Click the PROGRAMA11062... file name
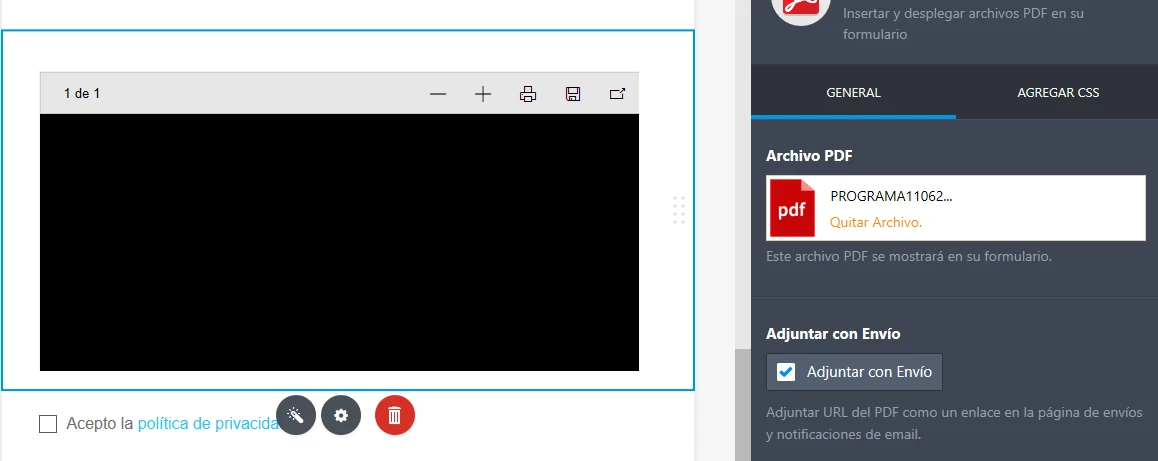 click(891, 197)
